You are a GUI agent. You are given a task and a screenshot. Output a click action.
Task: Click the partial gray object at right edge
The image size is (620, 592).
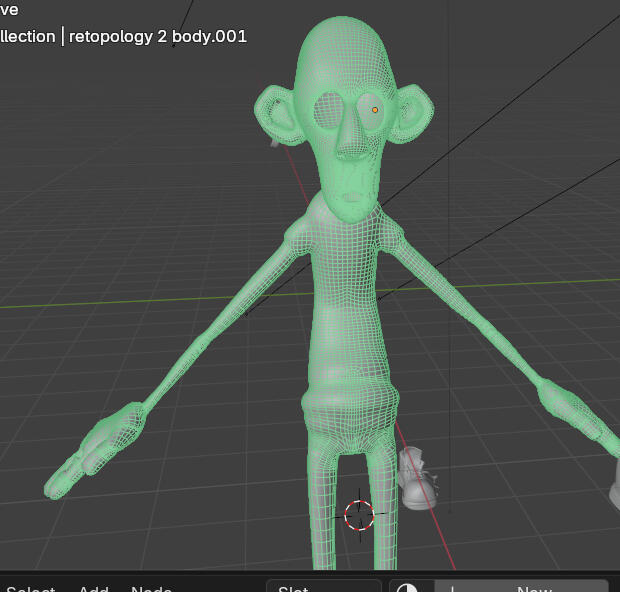tap(614, 494)
